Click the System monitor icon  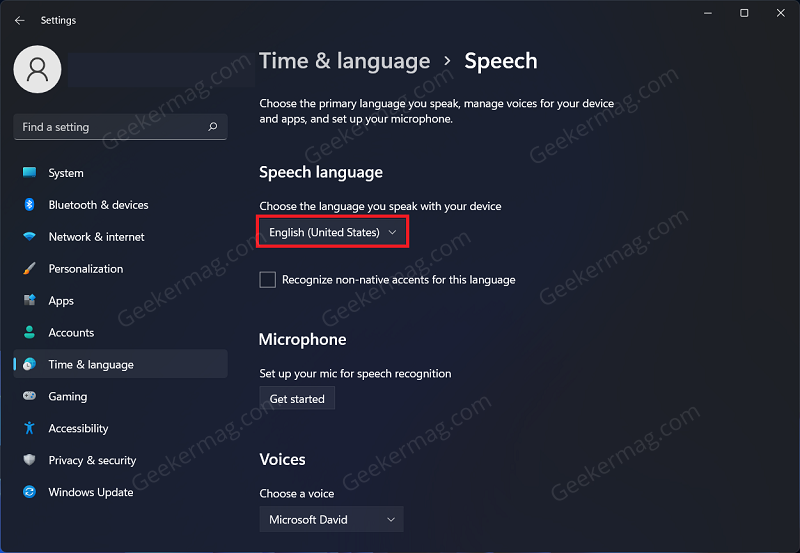(x=30, y=172)
